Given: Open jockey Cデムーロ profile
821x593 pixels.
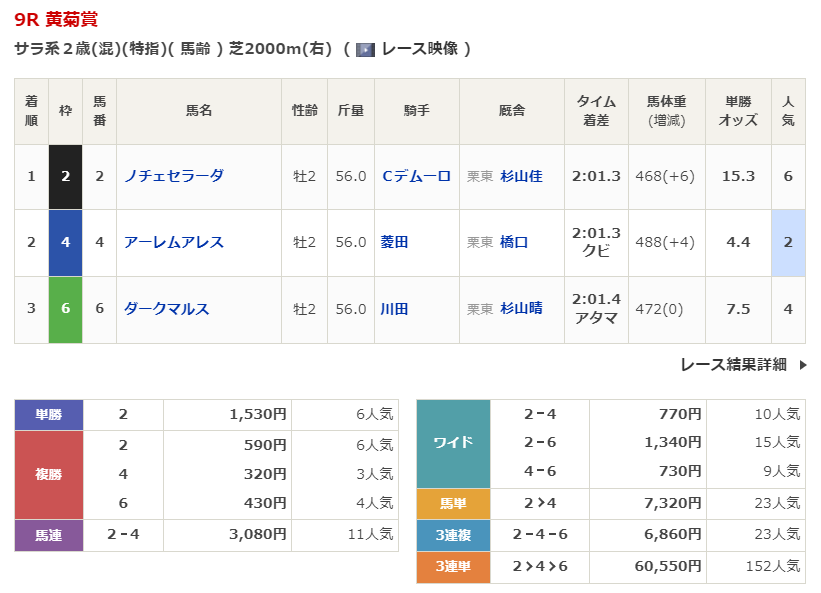Looking at the screenshot, I should coord(416,176).
